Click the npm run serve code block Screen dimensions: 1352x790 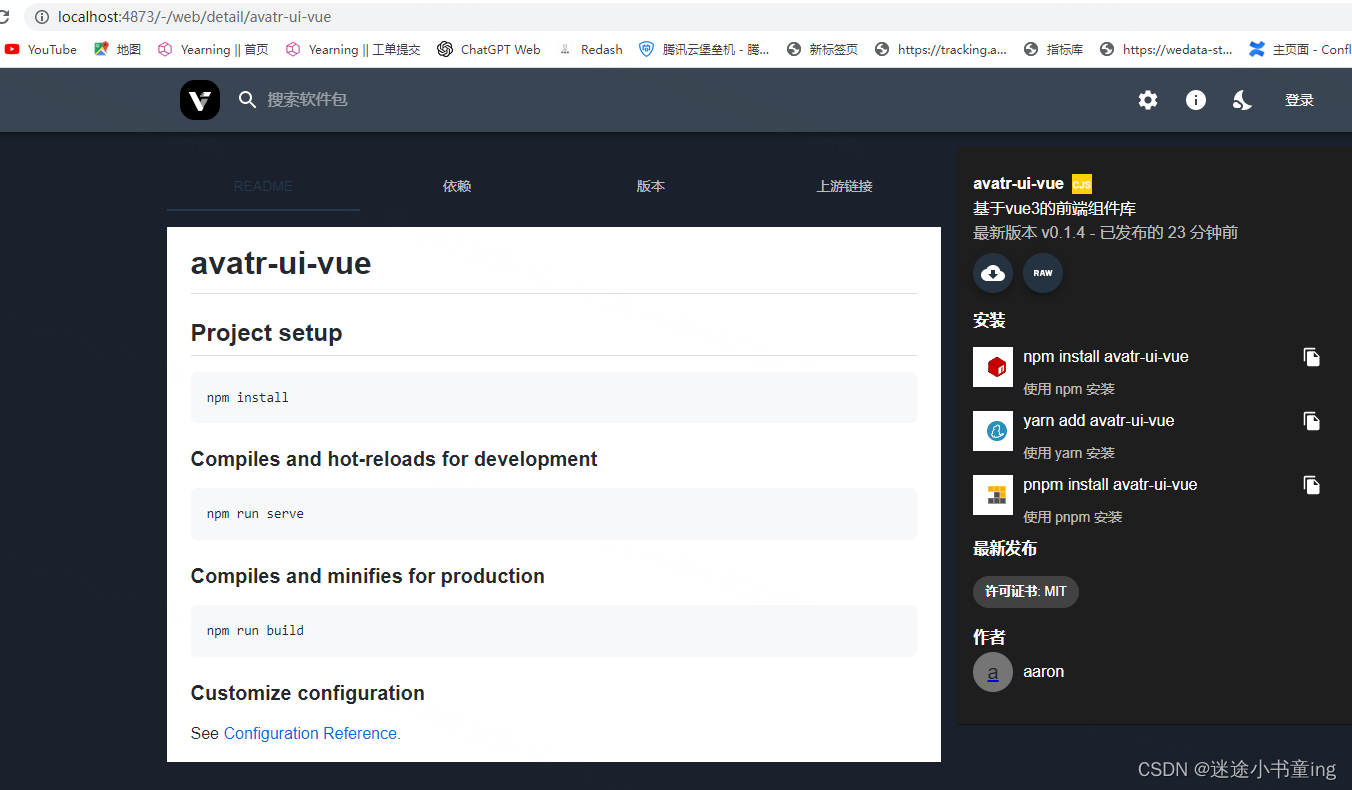[x=554, y=514]
